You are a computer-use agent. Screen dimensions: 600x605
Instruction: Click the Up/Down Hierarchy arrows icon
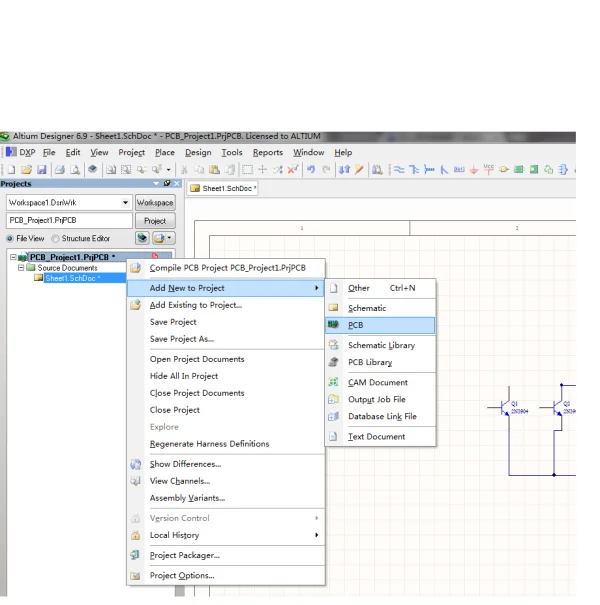pyautogui.click(x=344, y=169)
